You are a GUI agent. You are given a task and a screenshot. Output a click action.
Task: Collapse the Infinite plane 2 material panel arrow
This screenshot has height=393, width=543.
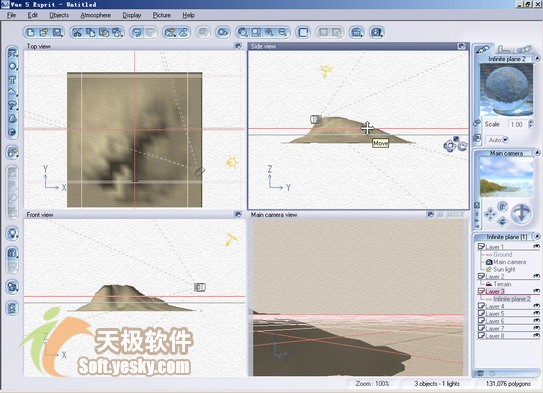537,58
